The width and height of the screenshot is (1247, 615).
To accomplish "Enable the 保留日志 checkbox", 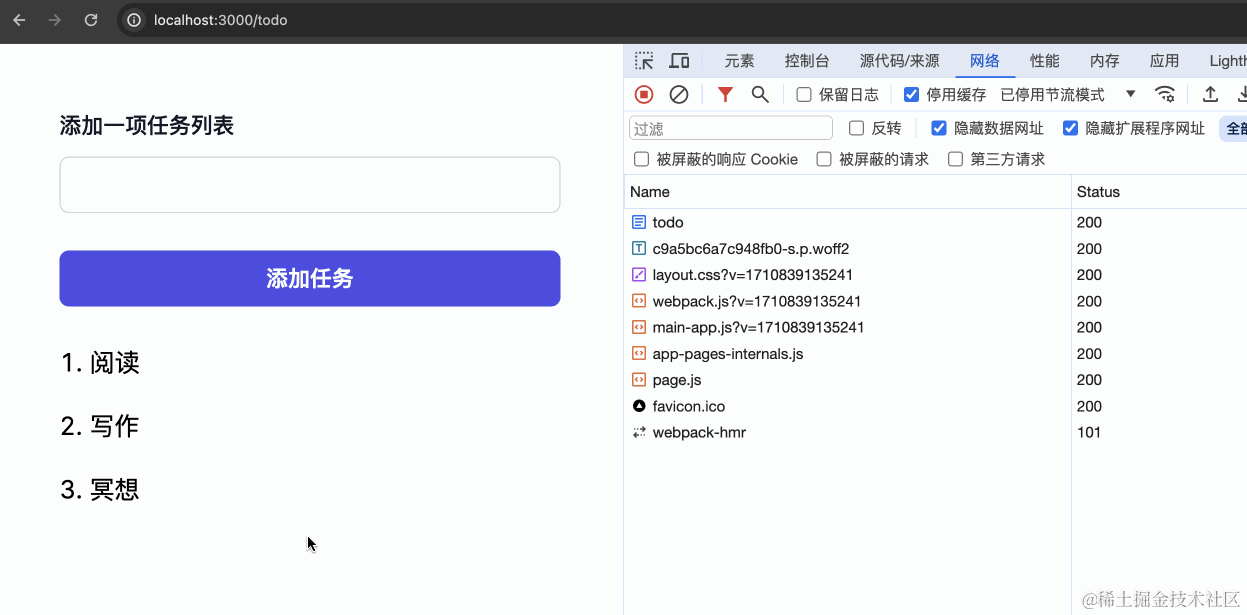I will tap(804, 95).
